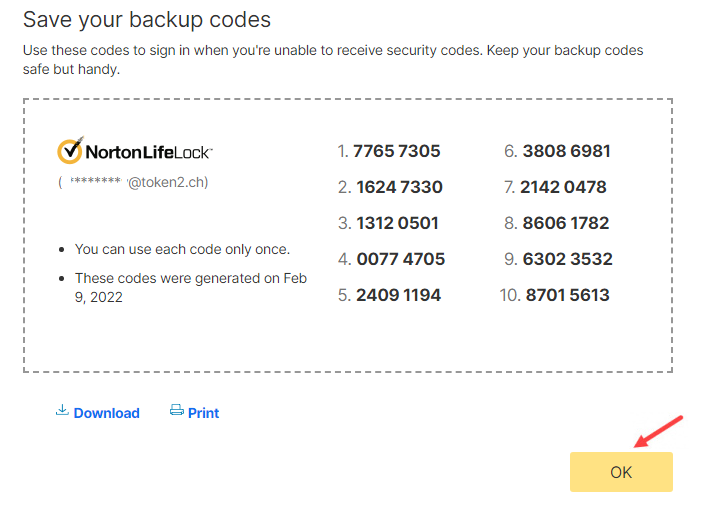Click the masked @token2.ch email address
The image size is (703, 505).
(133, 182)
